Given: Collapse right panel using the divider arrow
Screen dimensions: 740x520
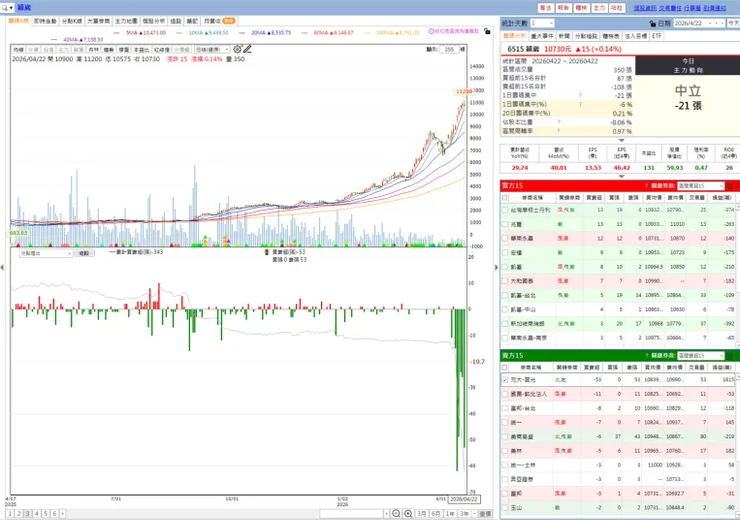Looking at the screenshot, I should coord(496,268).
